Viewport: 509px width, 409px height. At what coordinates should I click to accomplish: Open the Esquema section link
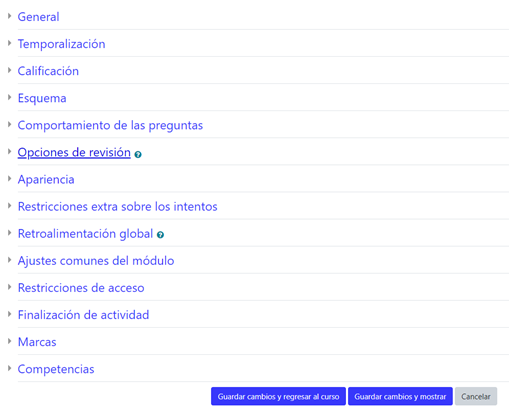point(42,98)
